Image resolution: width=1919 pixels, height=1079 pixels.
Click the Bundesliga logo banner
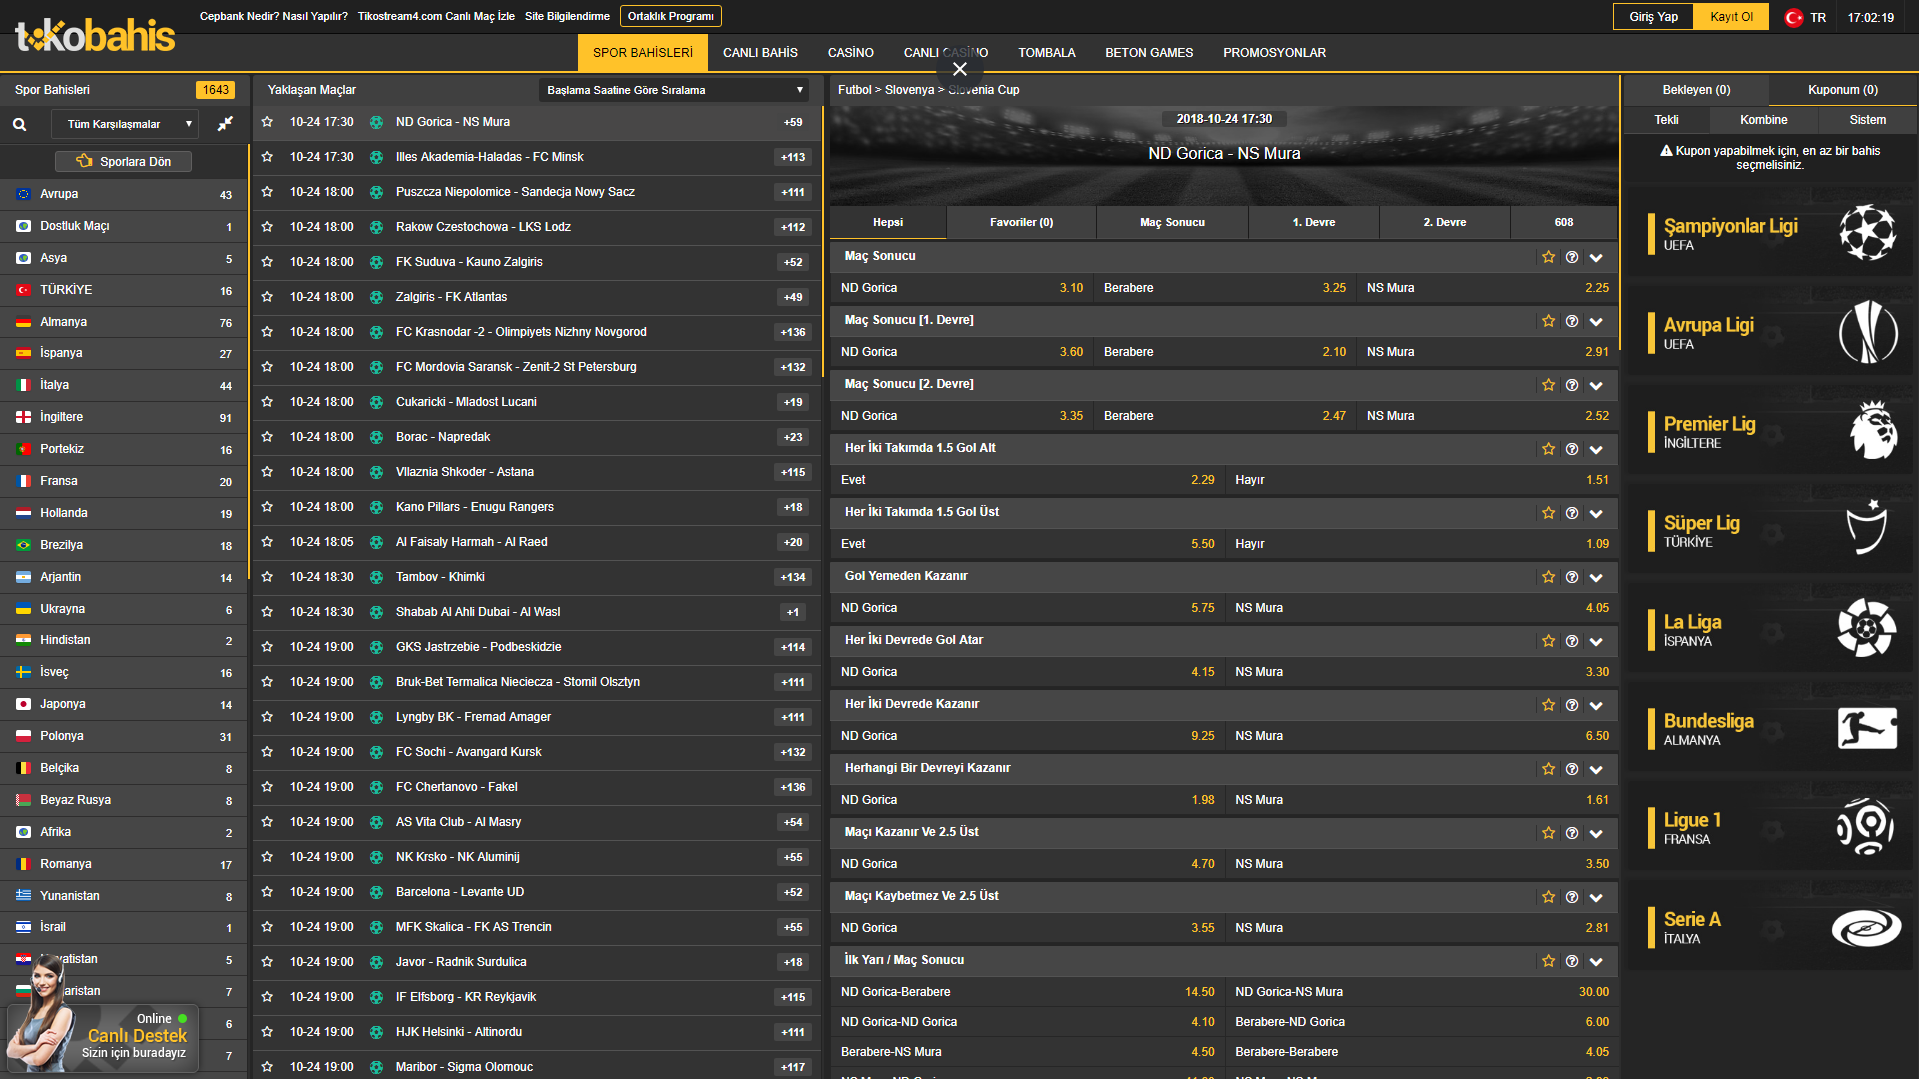tap(1866, 728)
